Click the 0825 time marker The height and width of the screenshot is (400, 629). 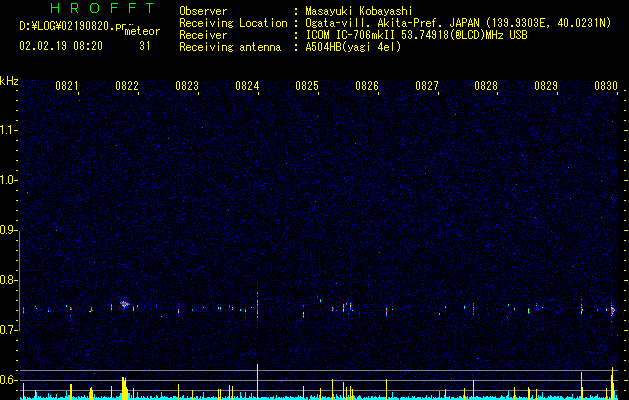tap(307, 86)
